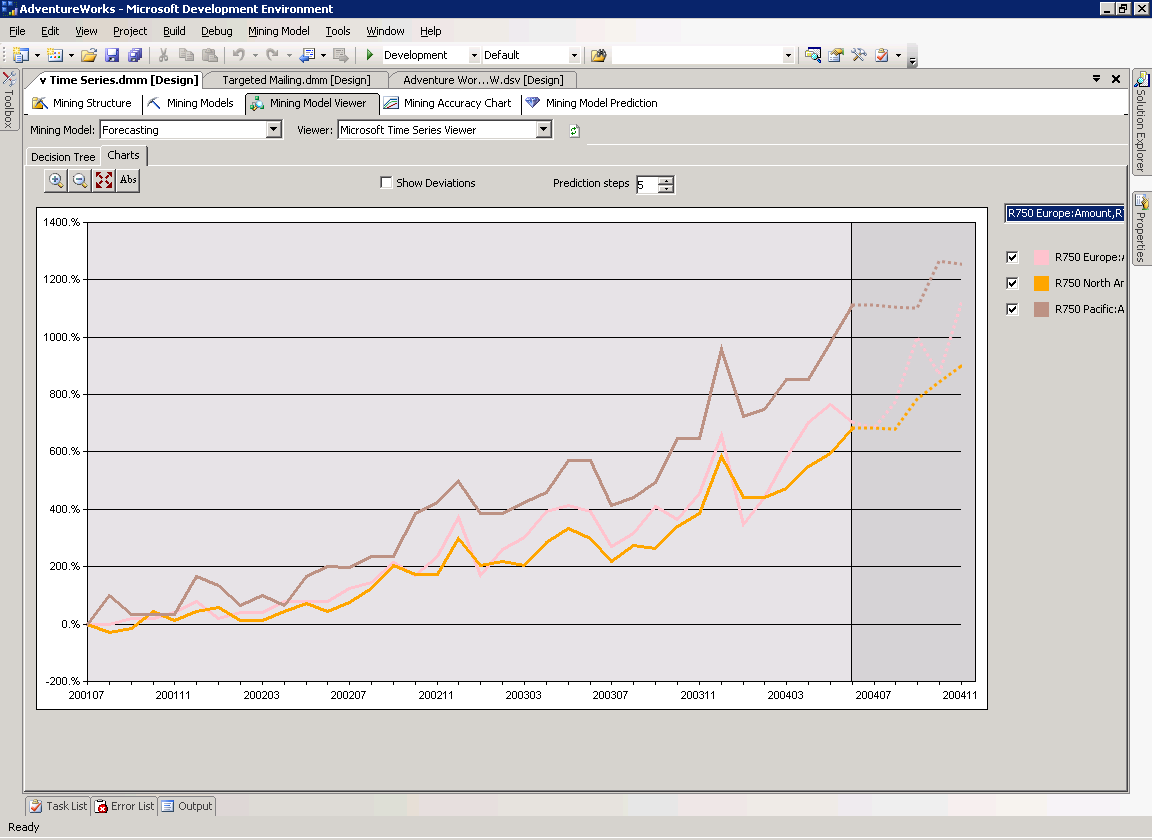The width and height of the screenshot is (1152, 840).
Task: Open Solution Explorer from the toolbar icon
Action: point(813,55)
